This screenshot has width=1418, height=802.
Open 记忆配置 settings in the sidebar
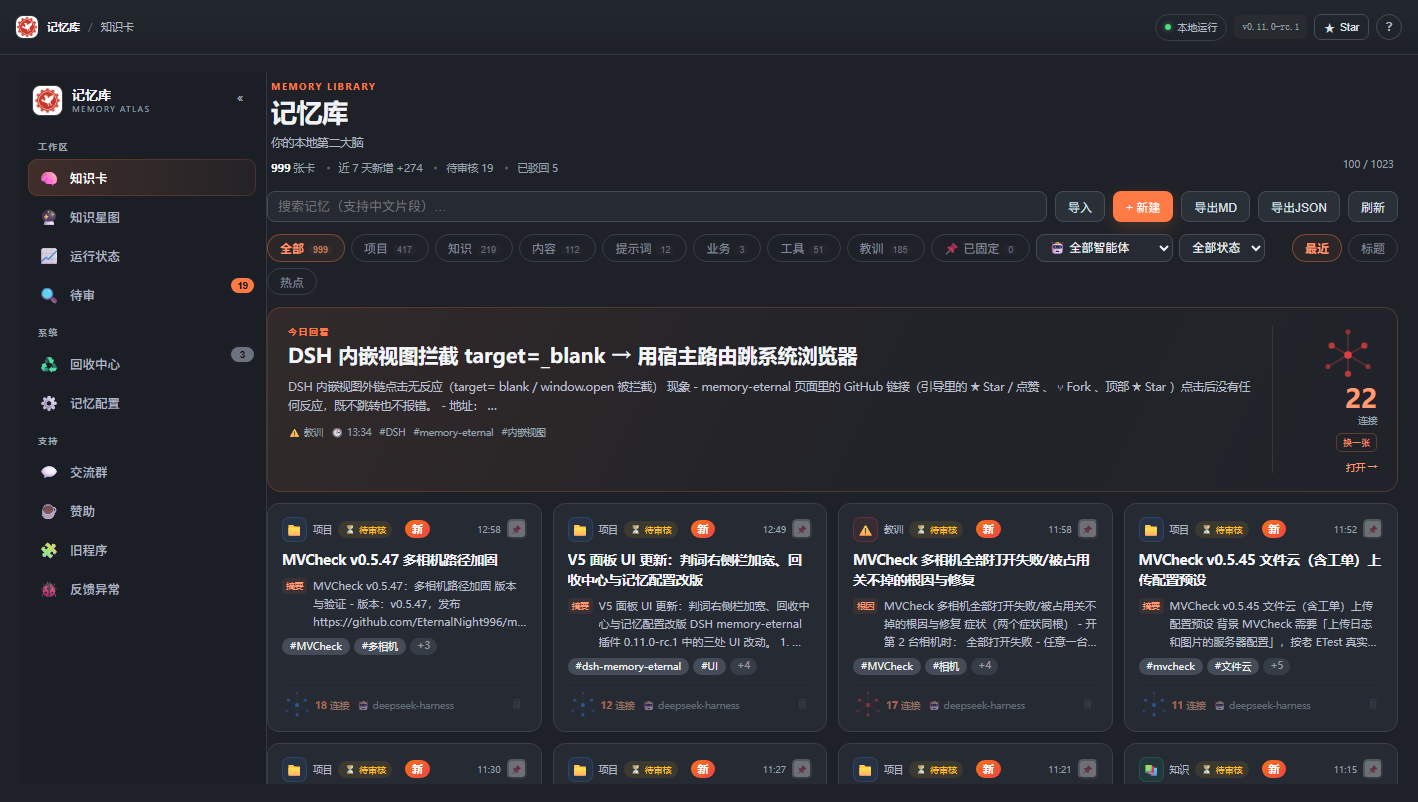142,403
